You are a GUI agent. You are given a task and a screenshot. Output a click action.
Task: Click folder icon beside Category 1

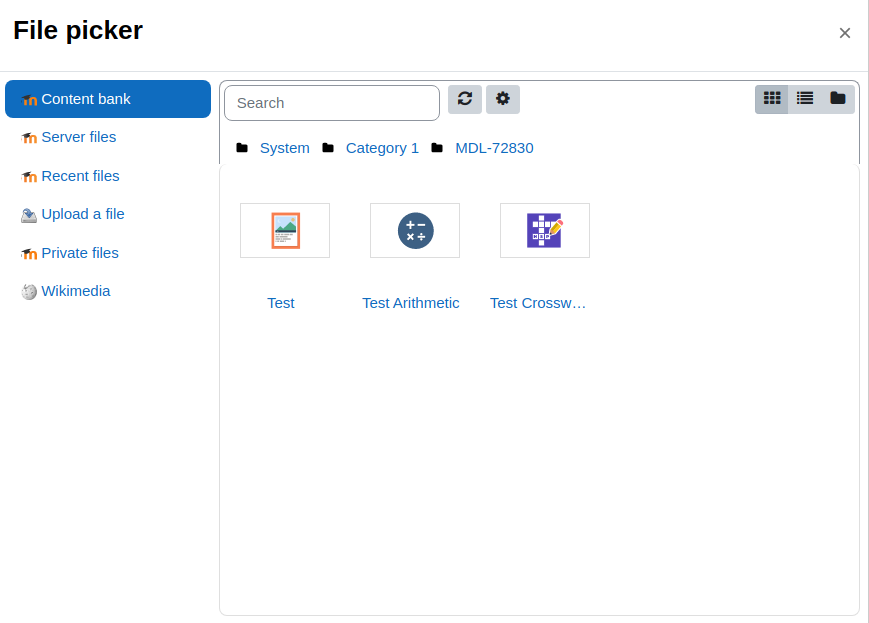(328, 148)
